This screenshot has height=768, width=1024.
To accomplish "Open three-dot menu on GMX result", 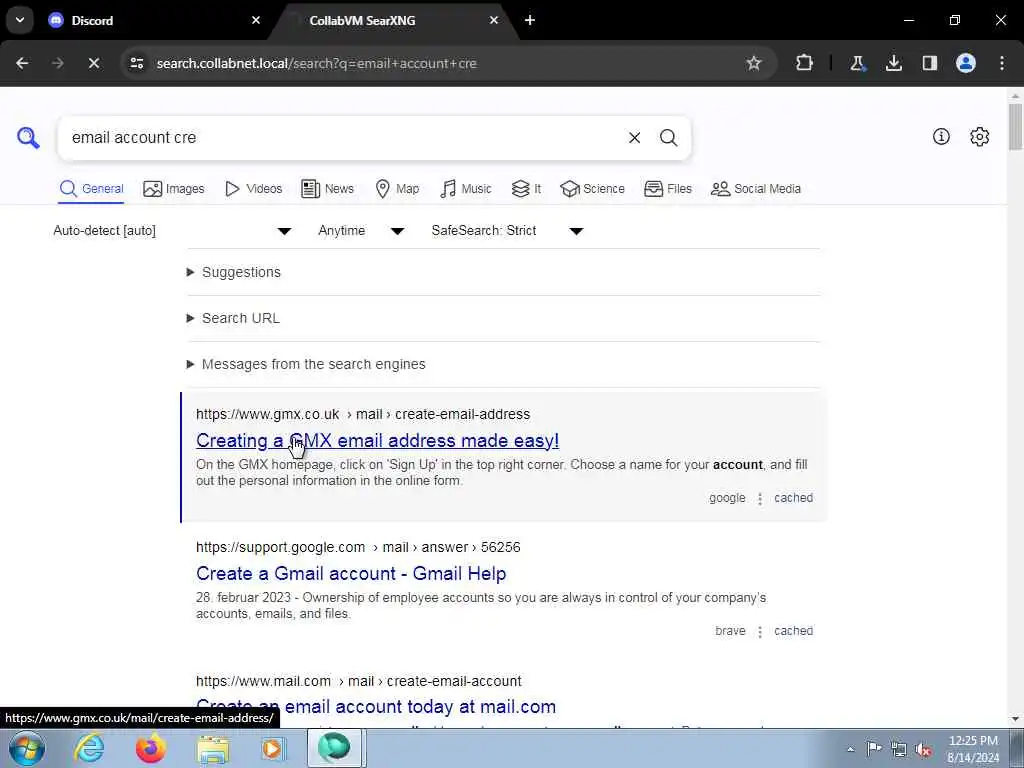I will pos(760,499).
